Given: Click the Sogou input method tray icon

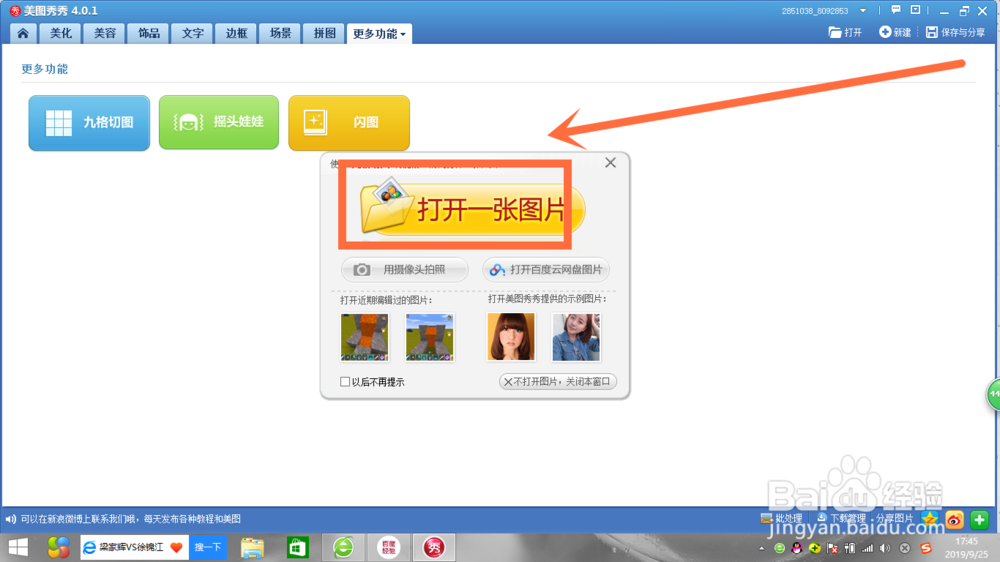Looking at the screenshot, I should [926, 548].
